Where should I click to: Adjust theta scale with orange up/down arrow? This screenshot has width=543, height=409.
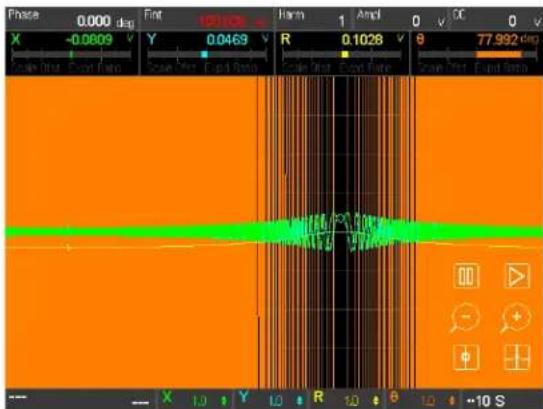tap(452, 401)
